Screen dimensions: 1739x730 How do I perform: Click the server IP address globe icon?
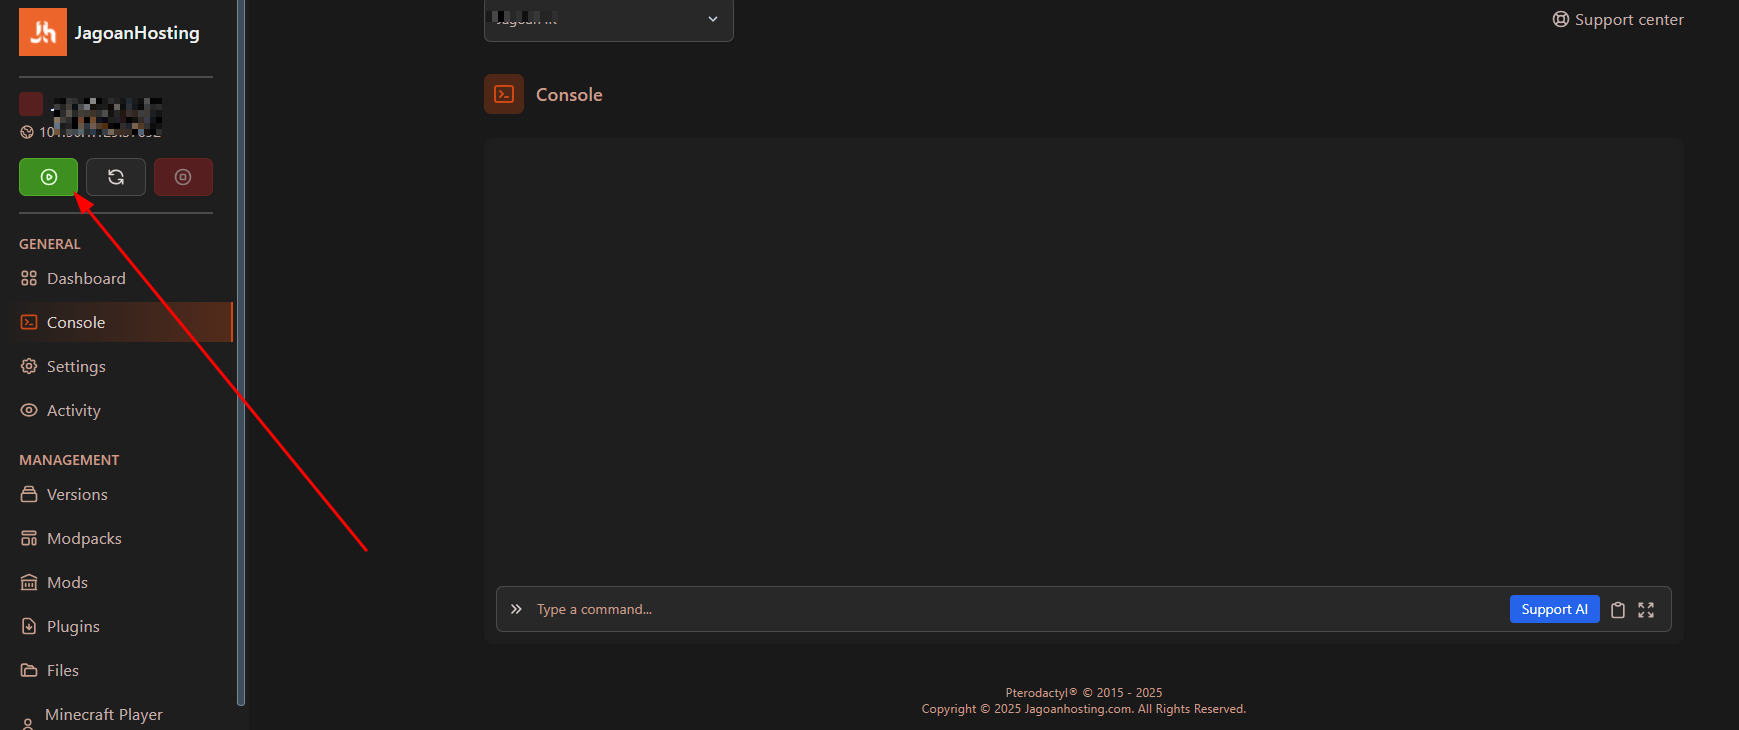pos(27,132)
